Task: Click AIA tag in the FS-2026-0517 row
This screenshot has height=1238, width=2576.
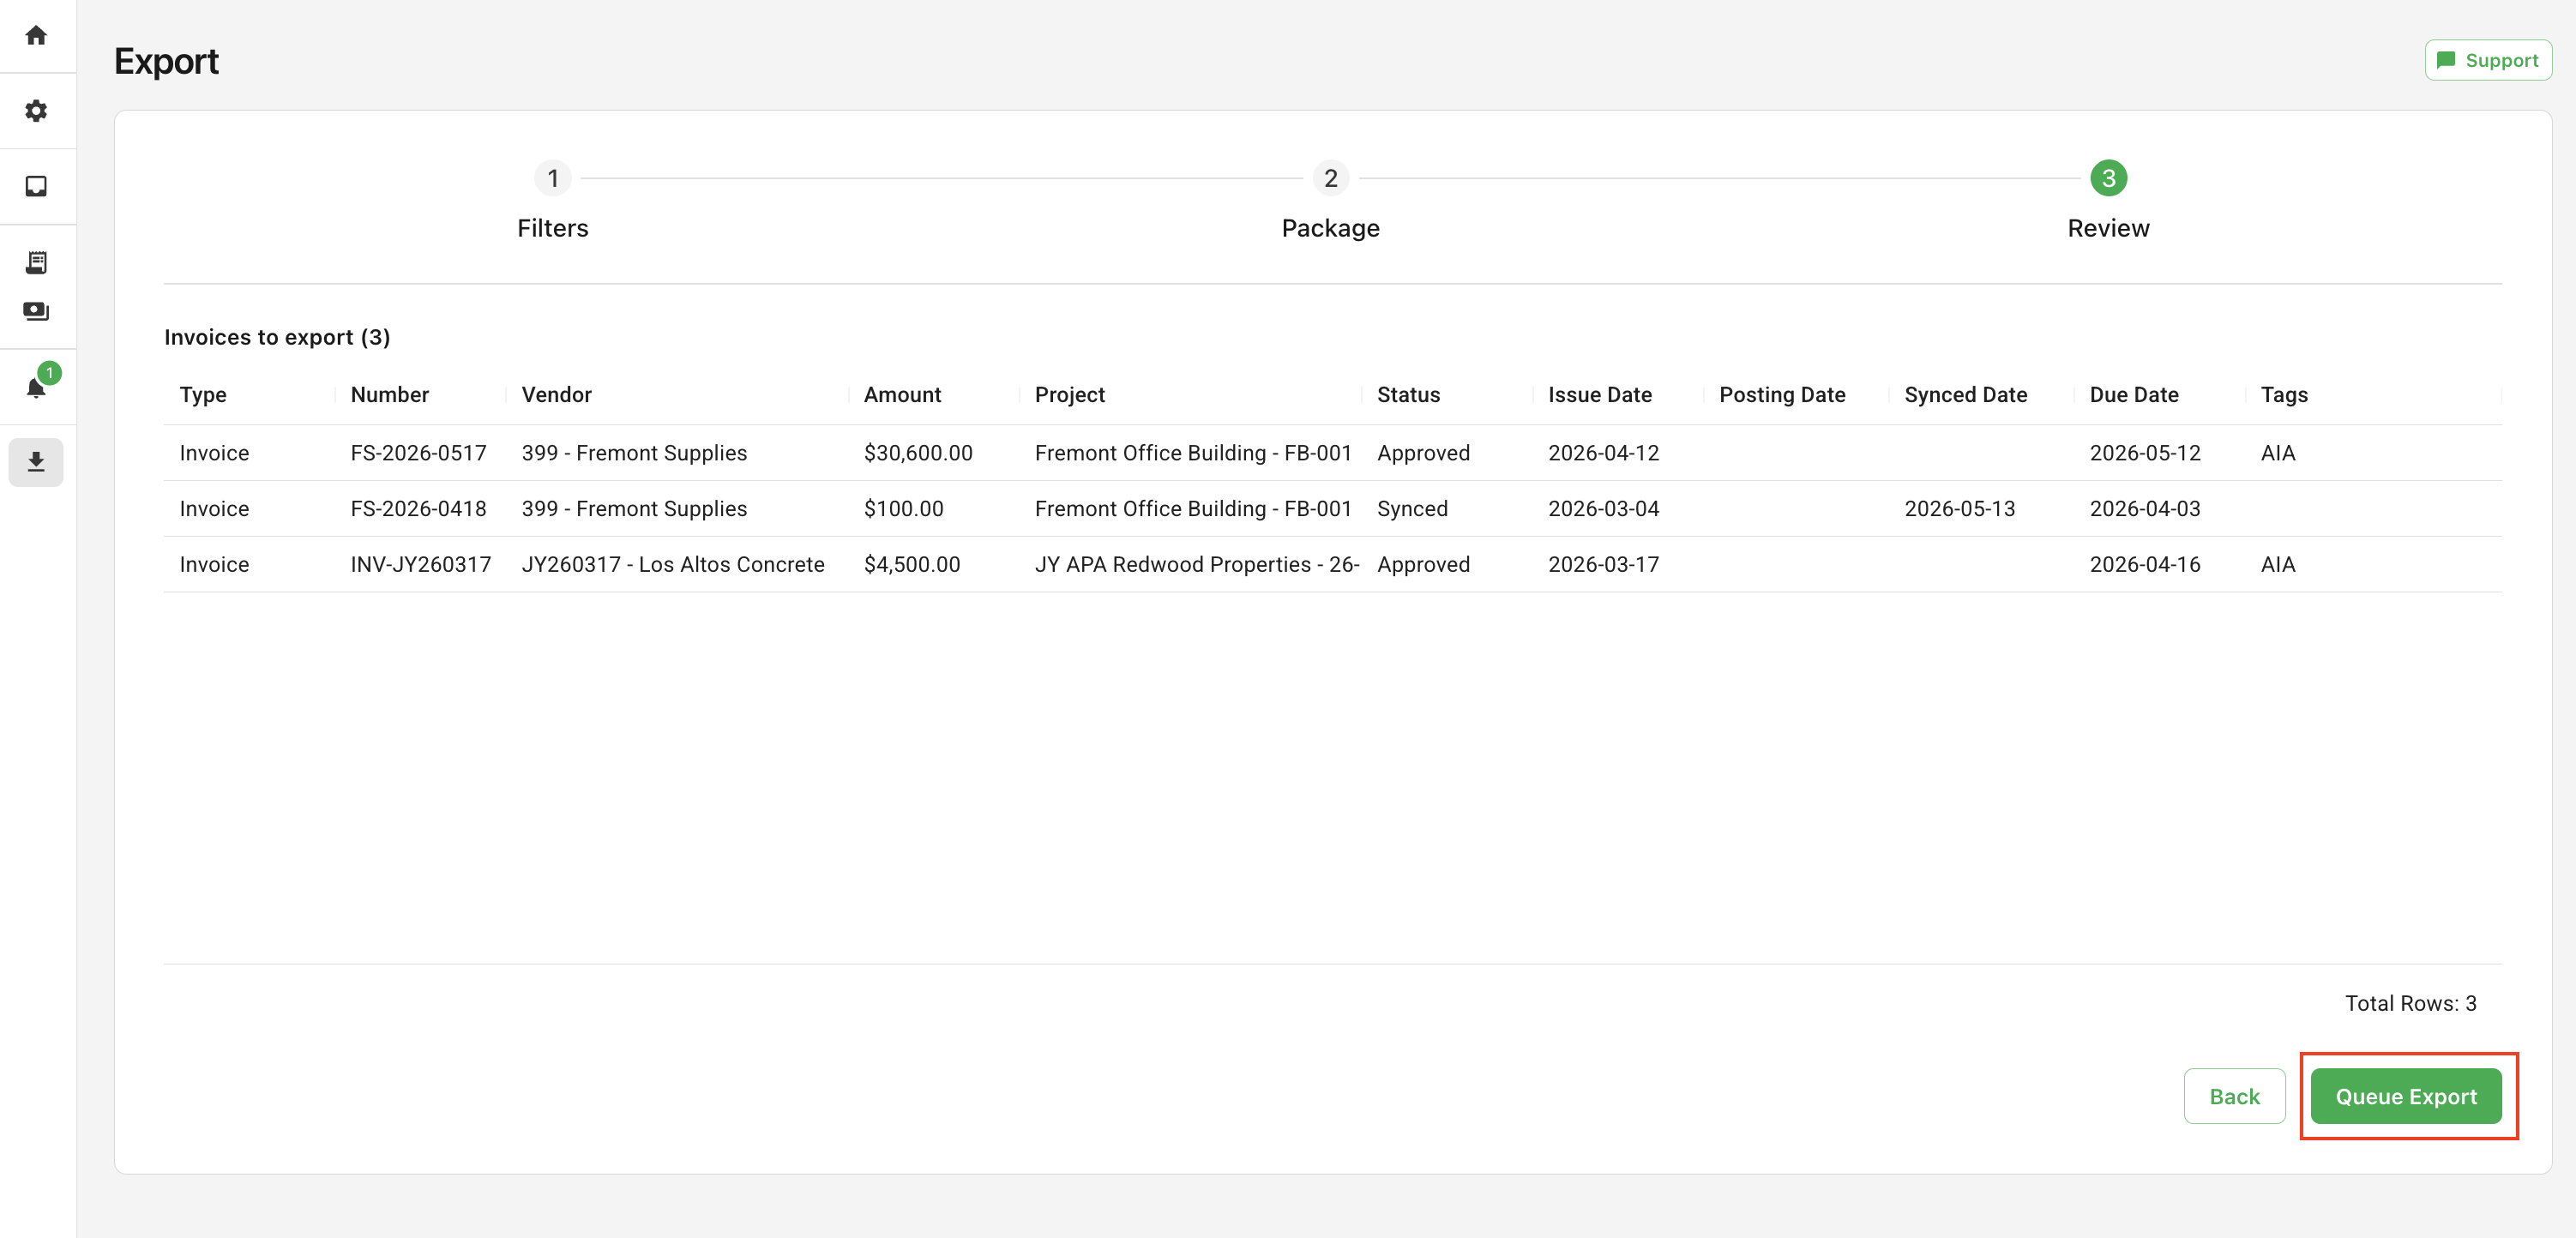Action: 2277,453
